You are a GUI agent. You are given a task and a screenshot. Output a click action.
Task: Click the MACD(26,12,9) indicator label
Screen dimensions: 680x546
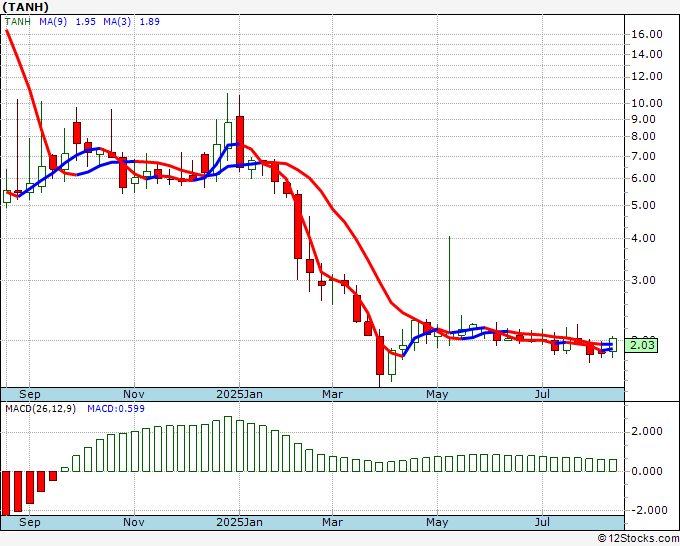click(x=40, y=409)
